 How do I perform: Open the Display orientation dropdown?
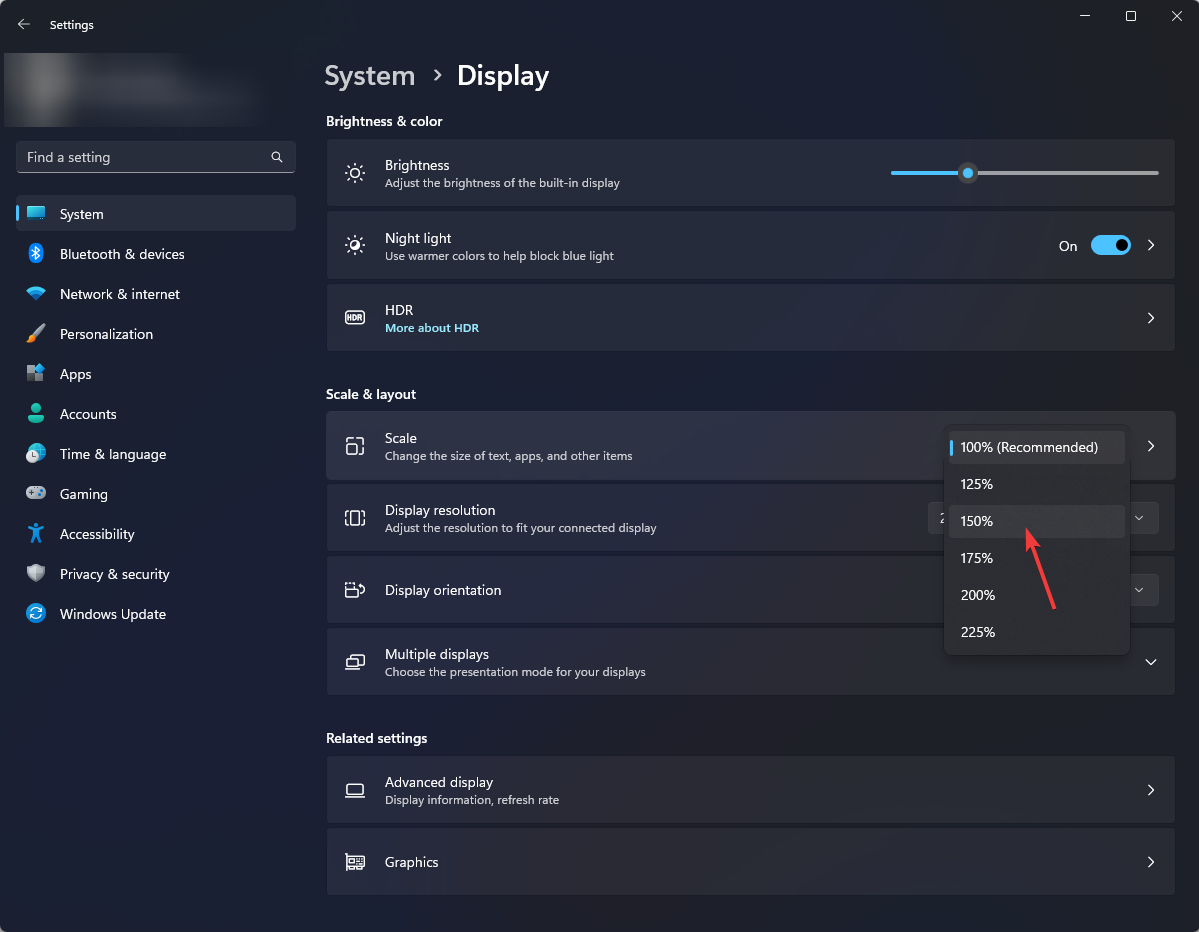click(x=1139, y=589)
